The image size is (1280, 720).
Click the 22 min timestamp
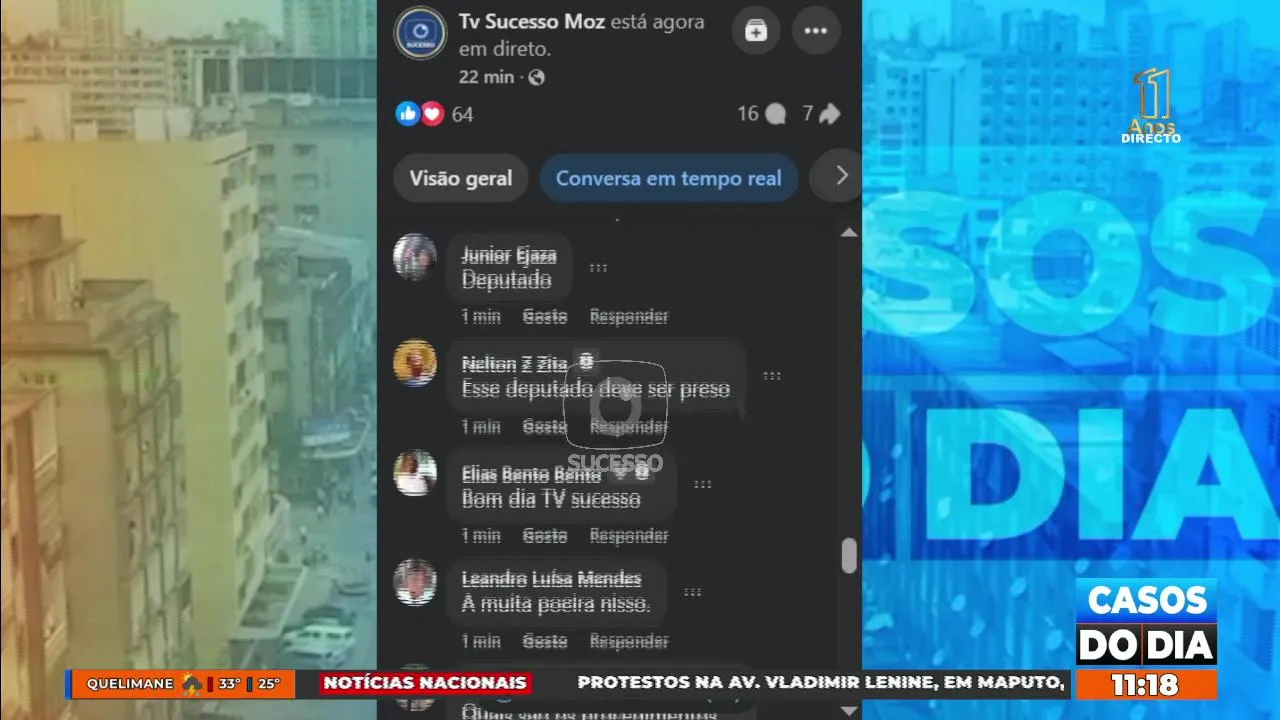(x=486, y=77)
